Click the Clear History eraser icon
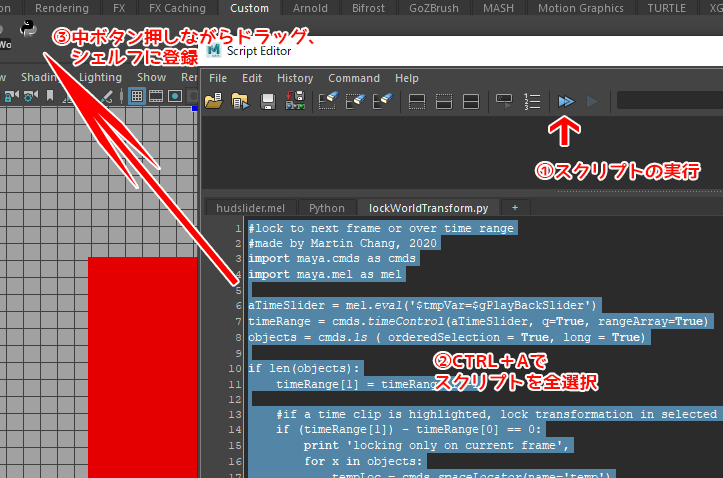 point(328,101)
